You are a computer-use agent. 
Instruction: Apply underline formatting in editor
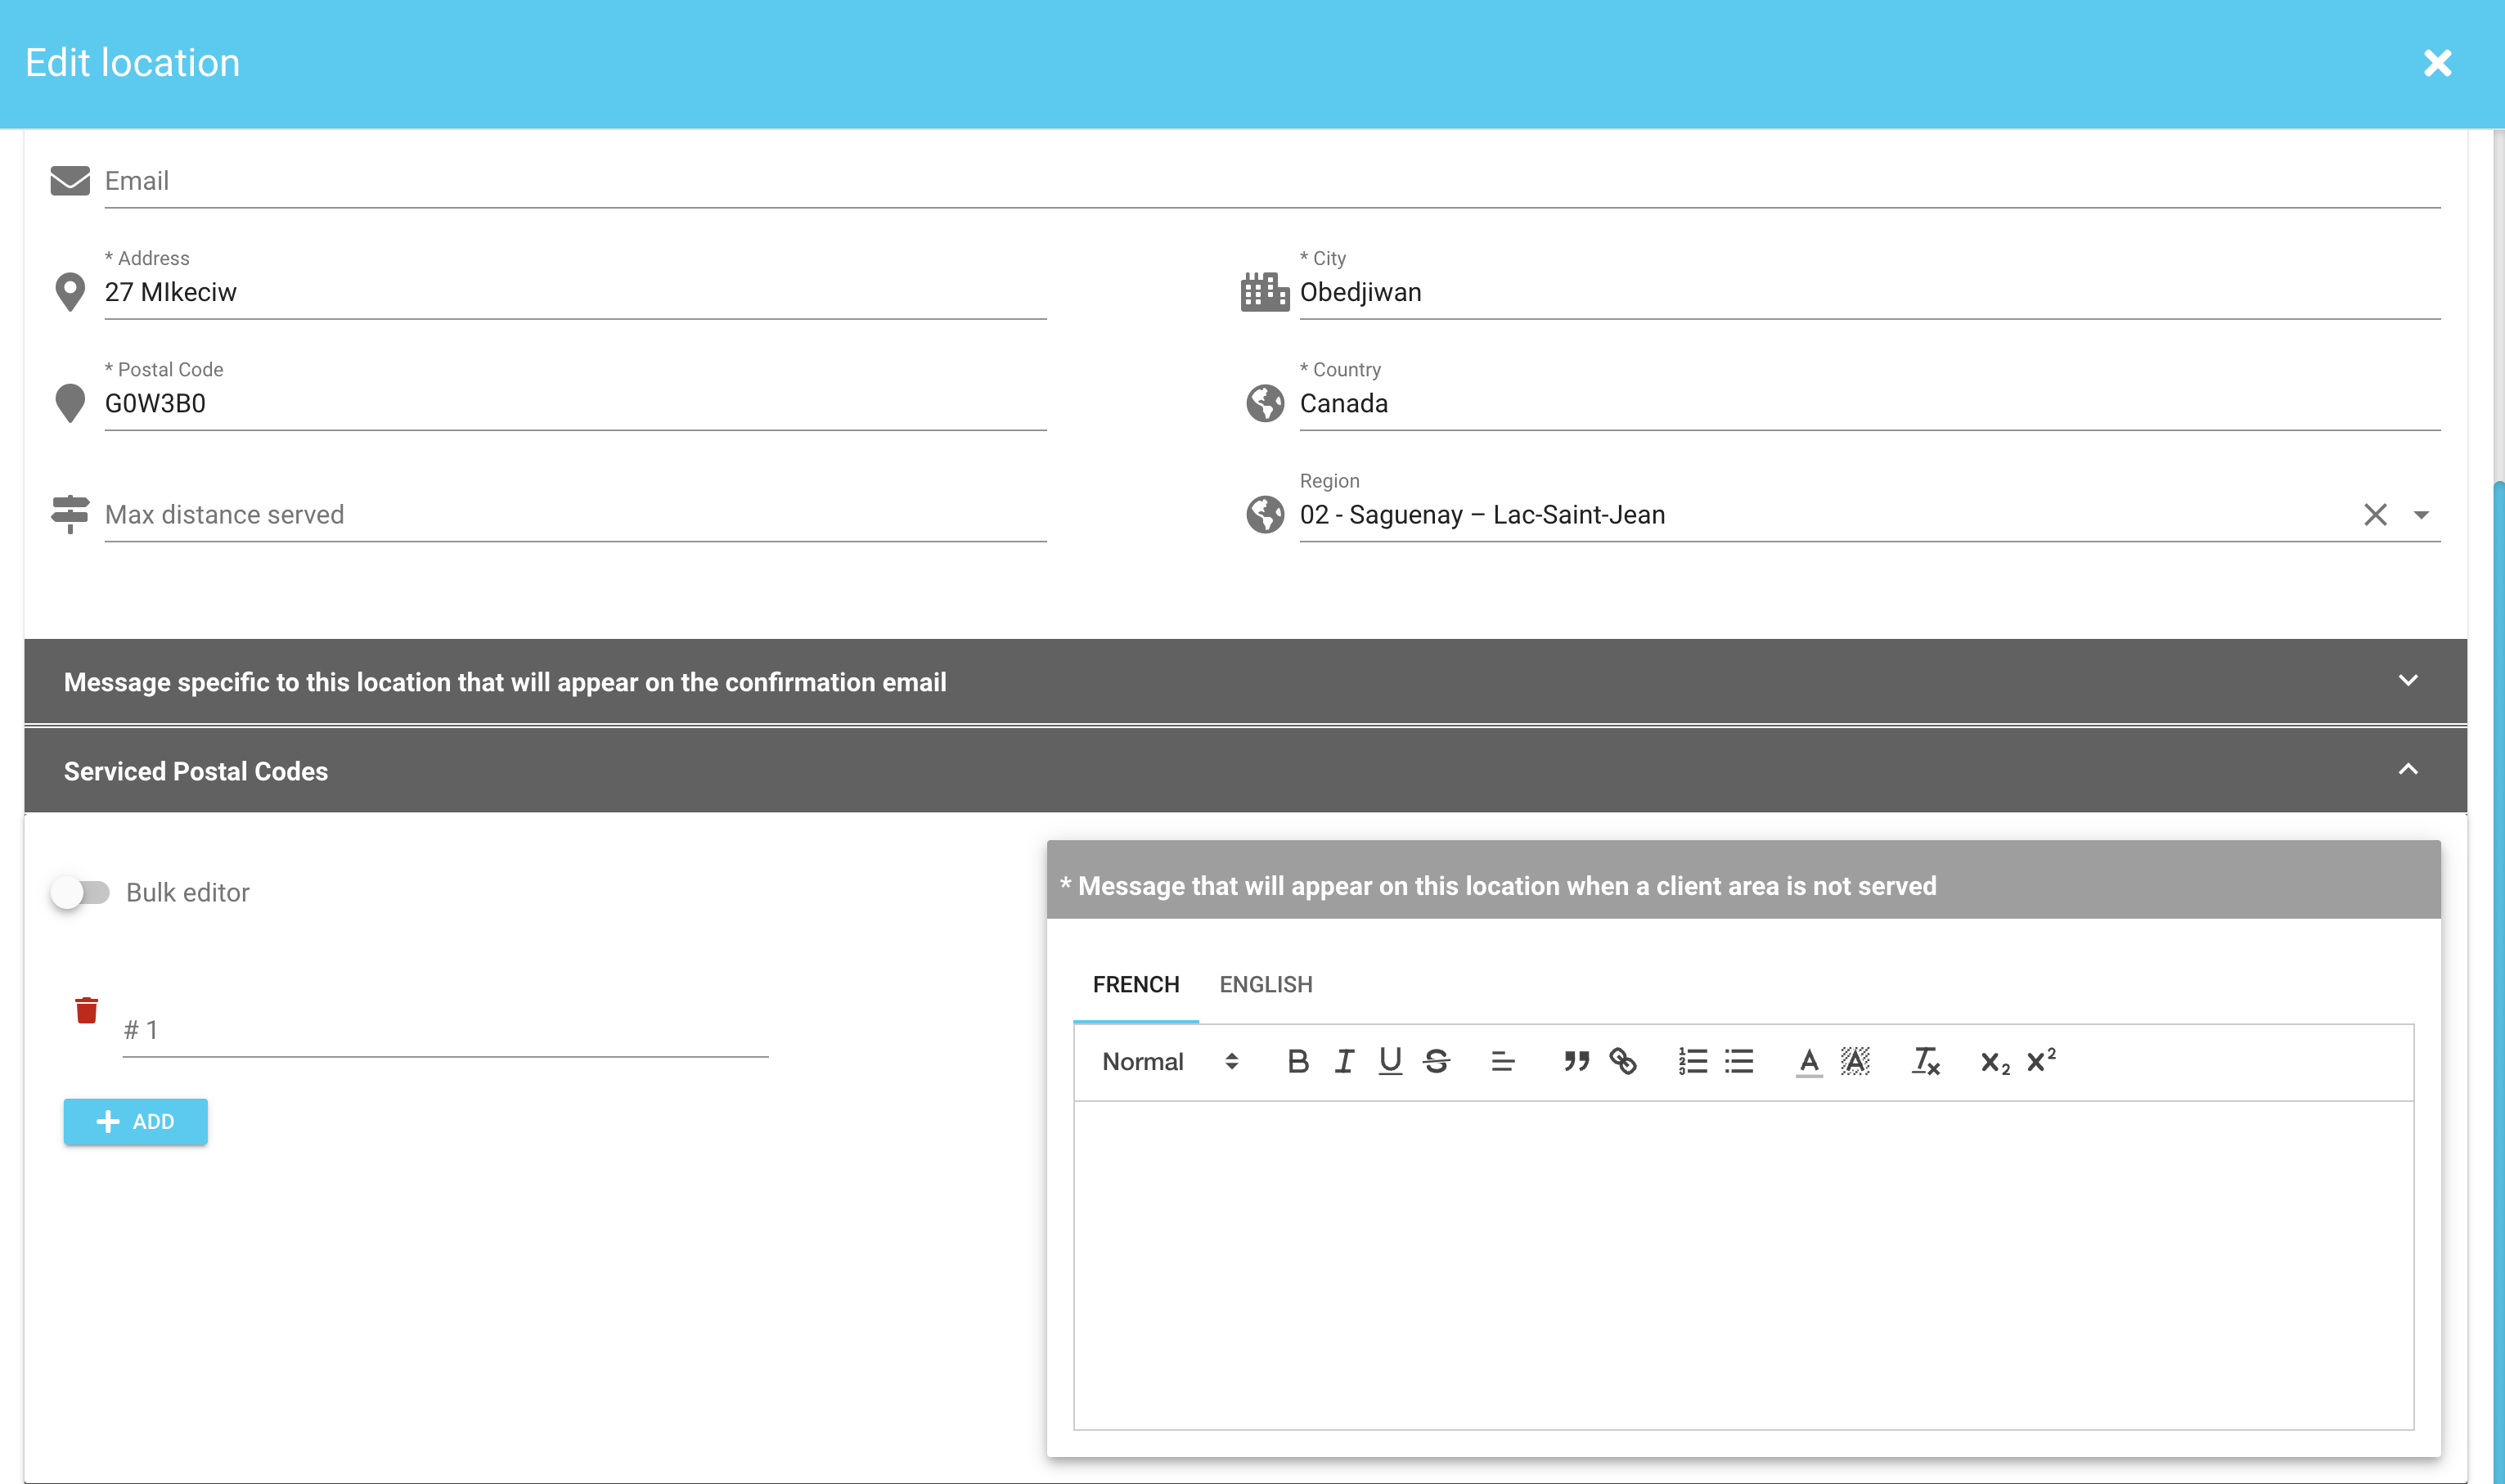[1390, 1061]
